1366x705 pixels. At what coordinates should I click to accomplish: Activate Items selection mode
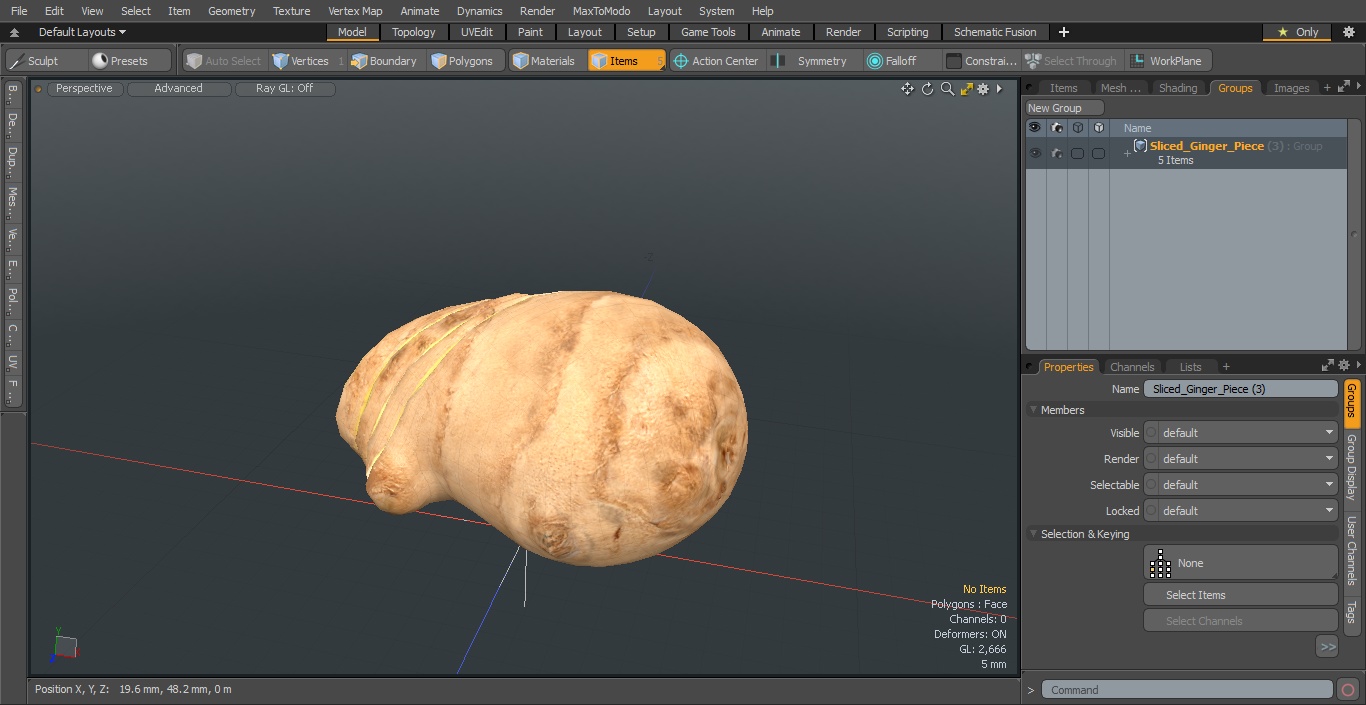pyautogui.click(x=626, y=61)
